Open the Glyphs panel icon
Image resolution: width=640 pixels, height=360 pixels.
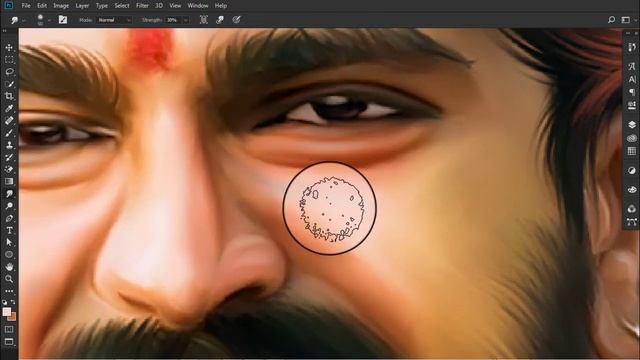tap(631, 66)
